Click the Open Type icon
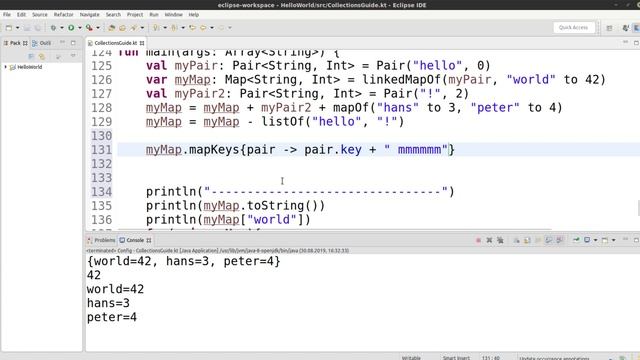 (x=122, y=28)
